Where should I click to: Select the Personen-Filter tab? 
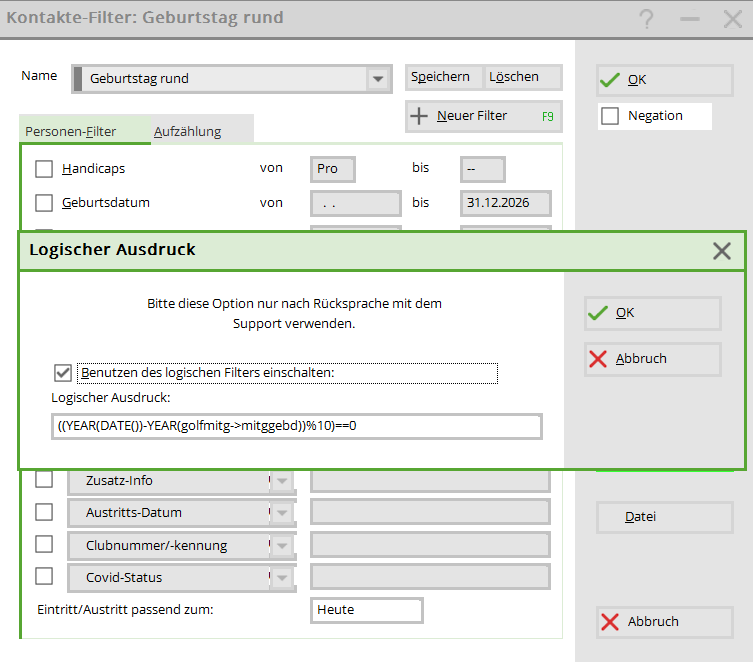[x=71, y=131]
